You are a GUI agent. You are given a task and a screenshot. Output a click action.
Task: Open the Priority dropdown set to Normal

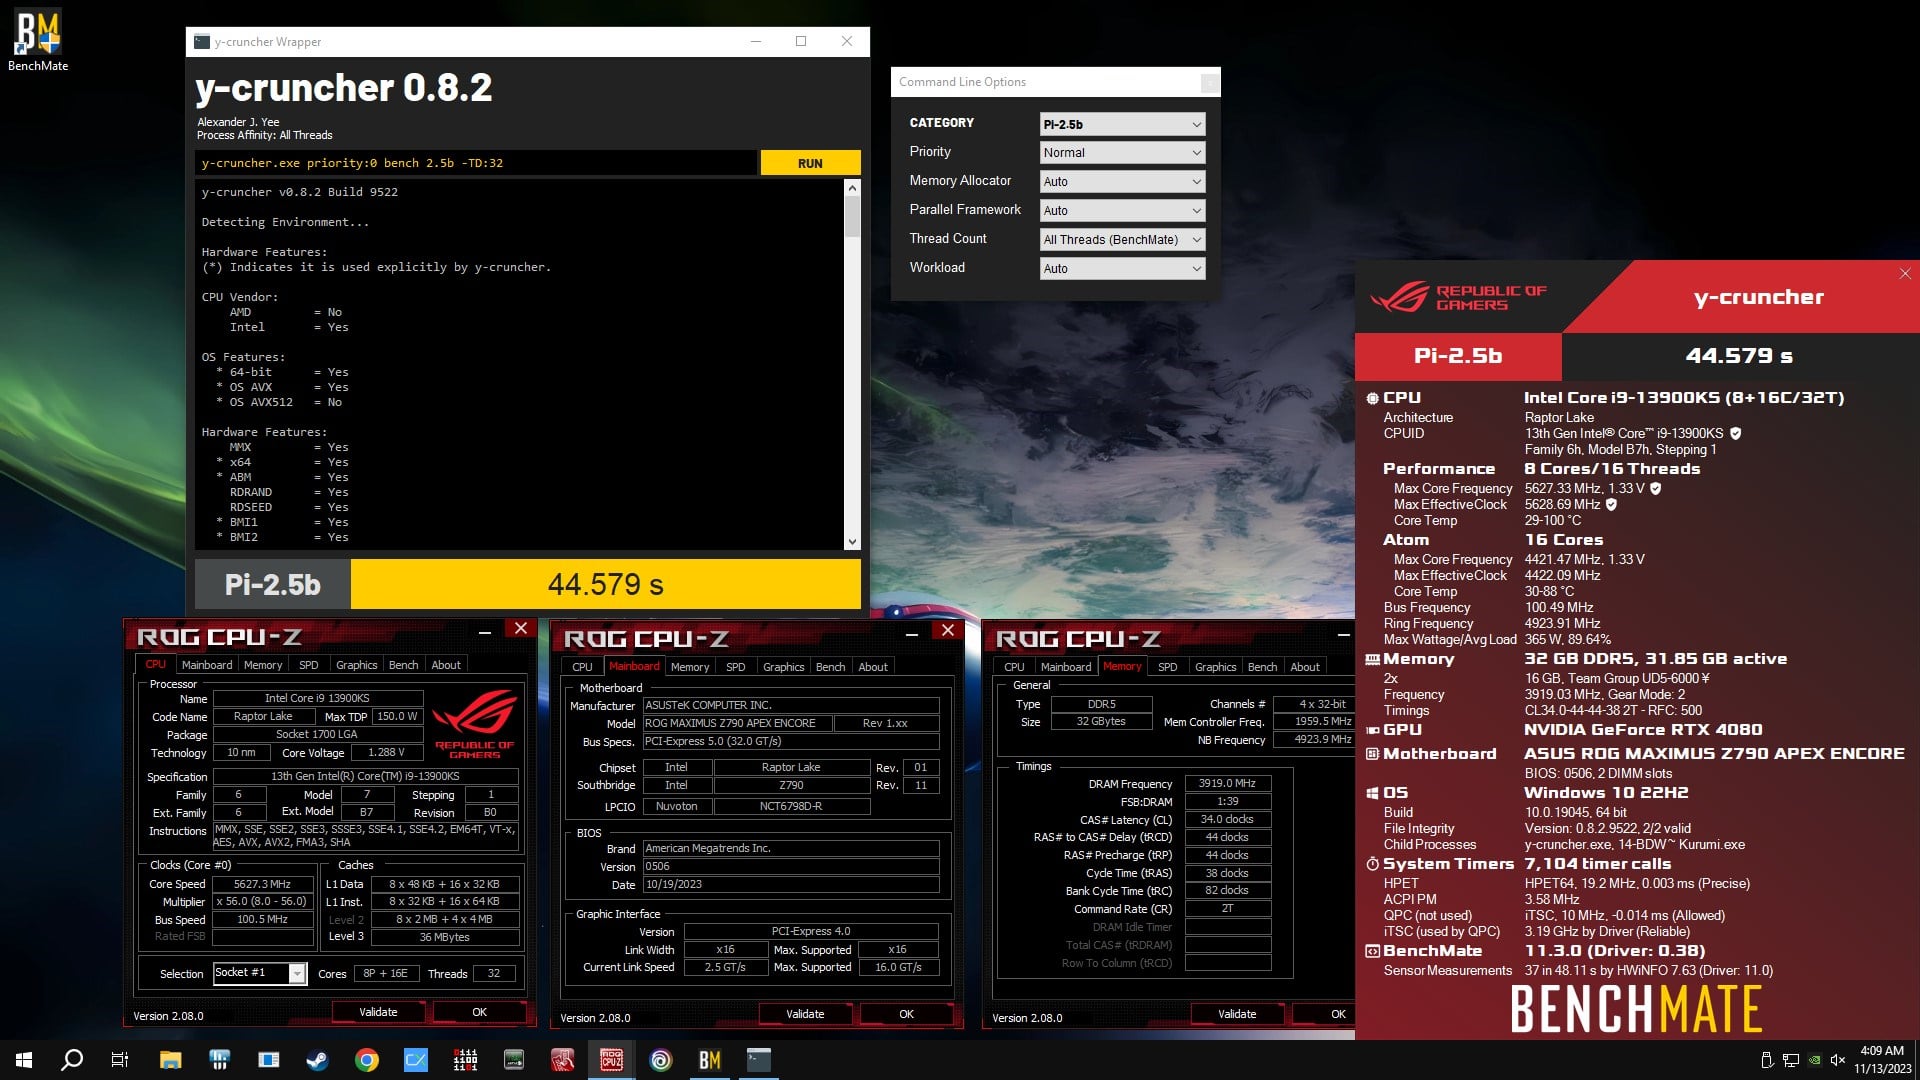click(x=1122, y=153)
